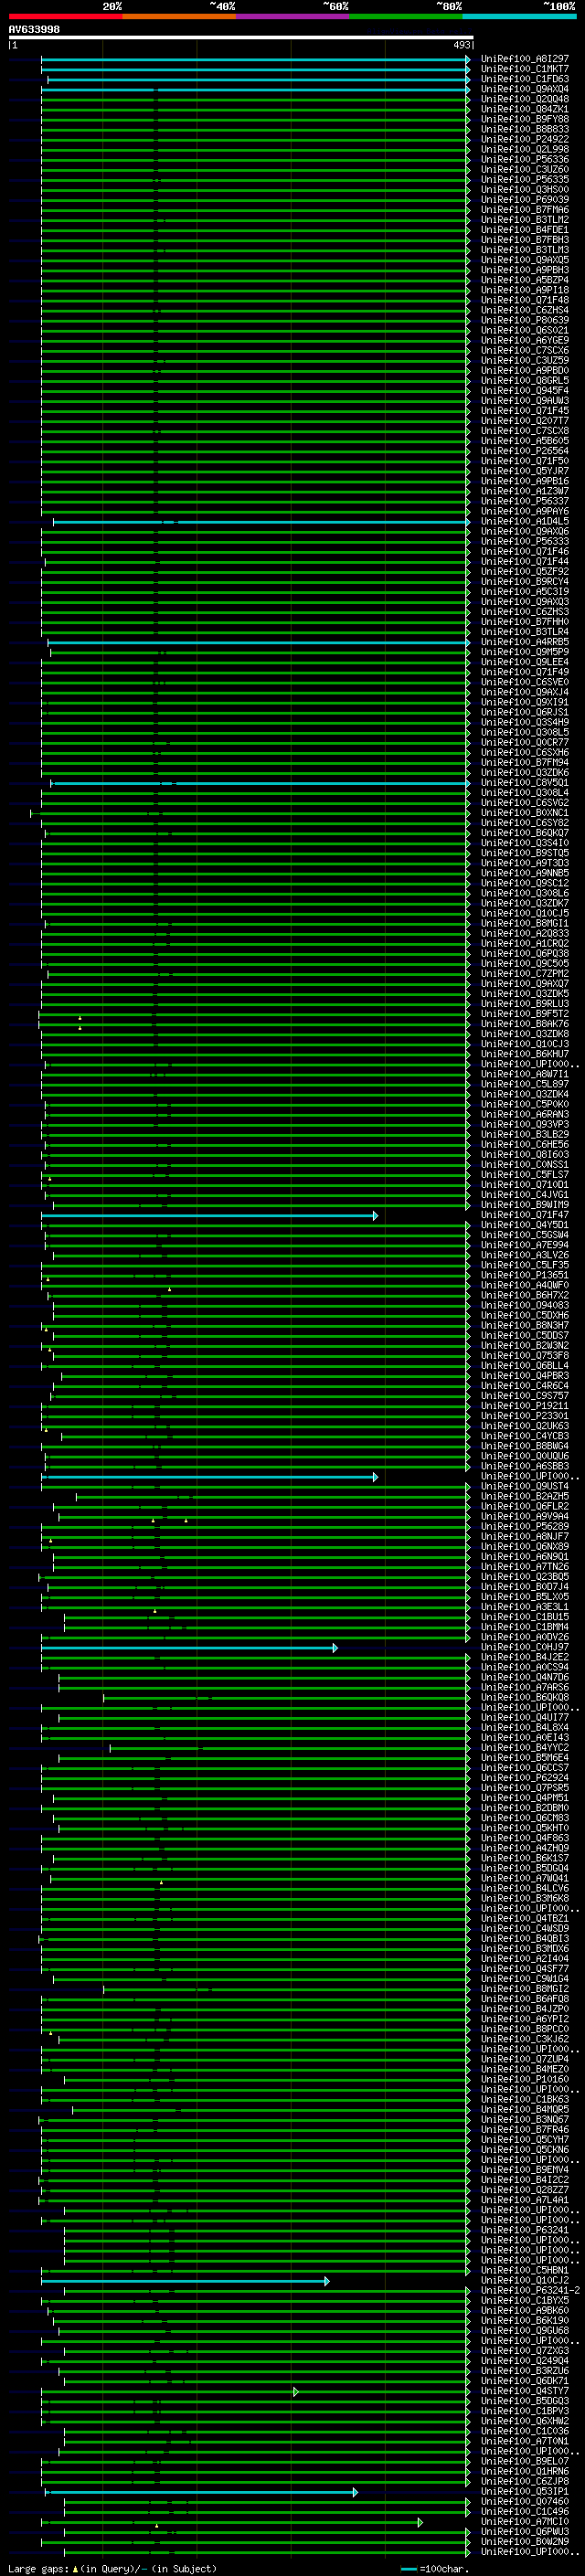585x2576 pixels.
Task: Select the UniRef100_Q945F4 label
Action: (x=524, y=390)
